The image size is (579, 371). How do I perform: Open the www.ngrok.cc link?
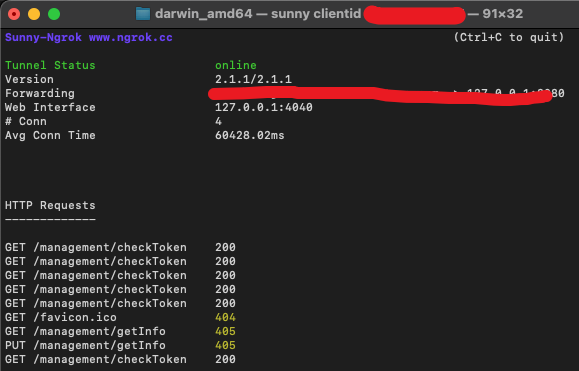[131, 38]
